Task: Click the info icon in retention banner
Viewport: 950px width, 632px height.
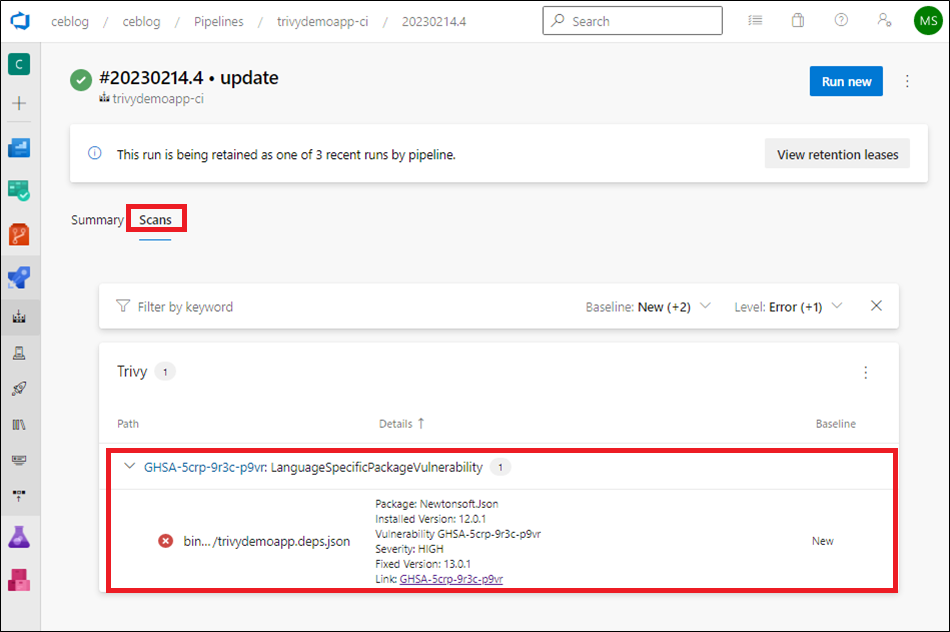Action: (95, 153)
